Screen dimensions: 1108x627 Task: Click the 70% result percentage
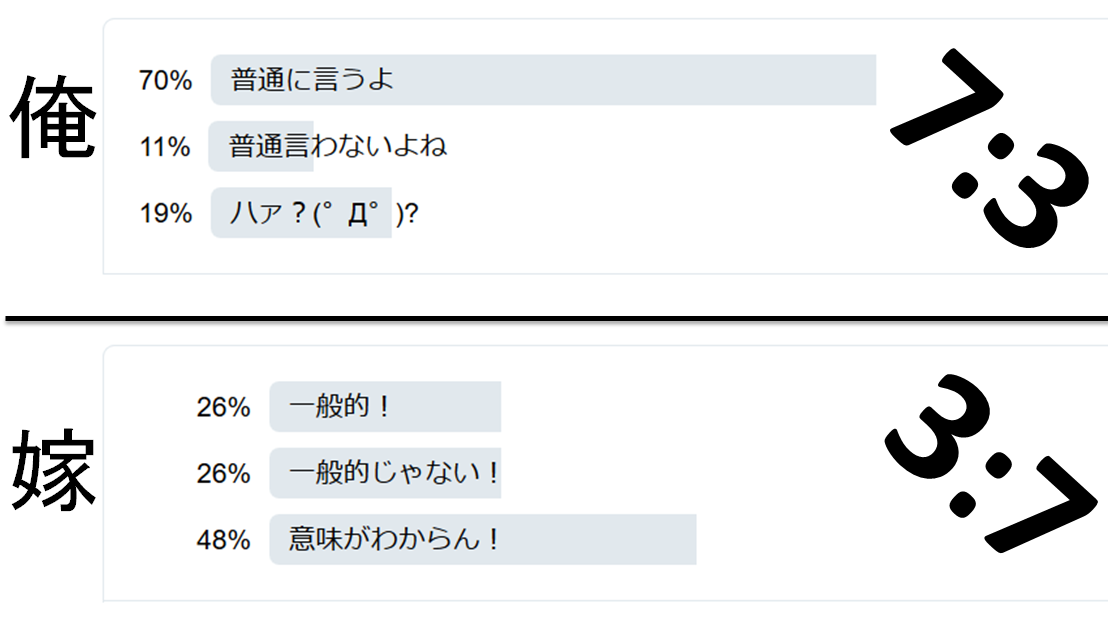click(x=165, y=81)
